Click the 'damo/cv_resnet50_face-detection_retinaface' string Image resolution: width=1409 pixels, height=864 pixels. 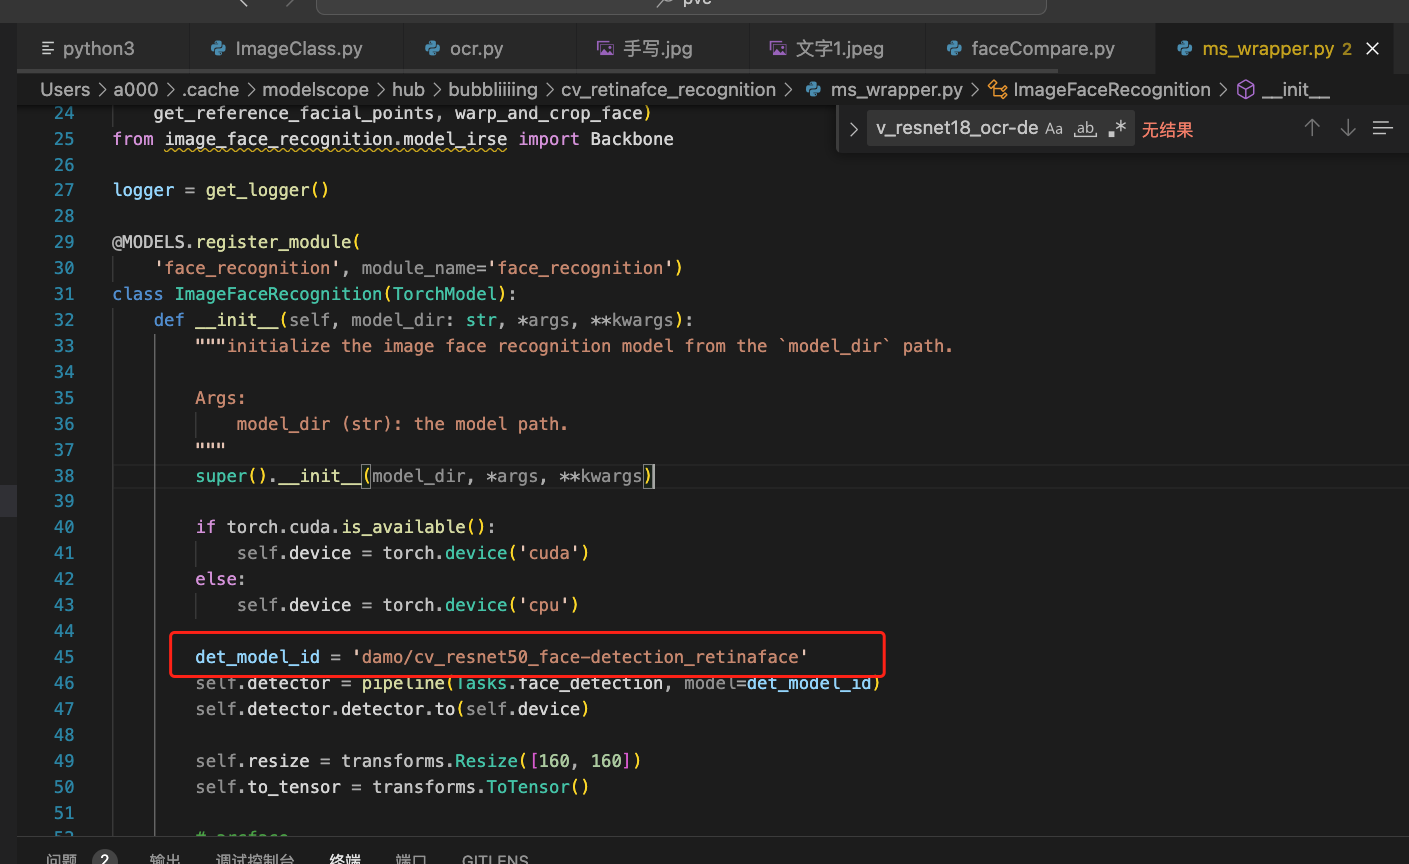[580, 657]
